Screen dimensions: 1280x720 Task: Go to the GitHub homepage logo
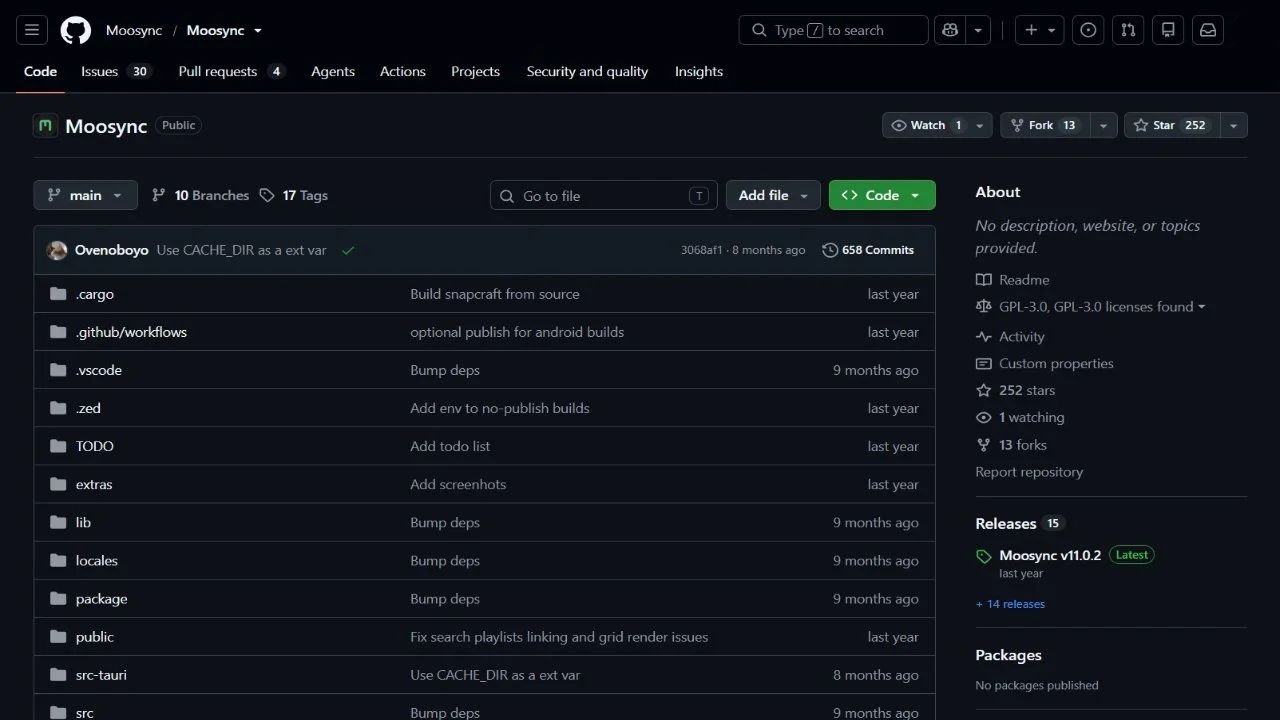tap(76, 30)
